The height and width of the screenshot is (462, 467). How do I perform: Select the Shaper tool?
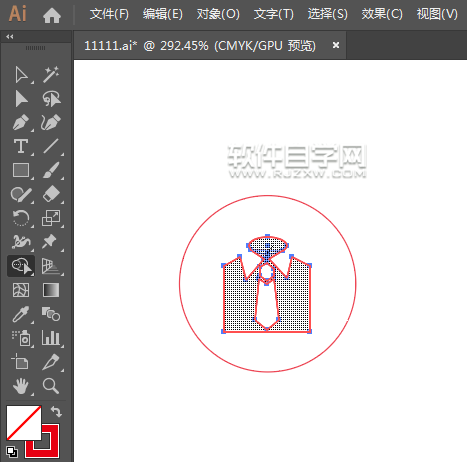(x=21, y=194)
